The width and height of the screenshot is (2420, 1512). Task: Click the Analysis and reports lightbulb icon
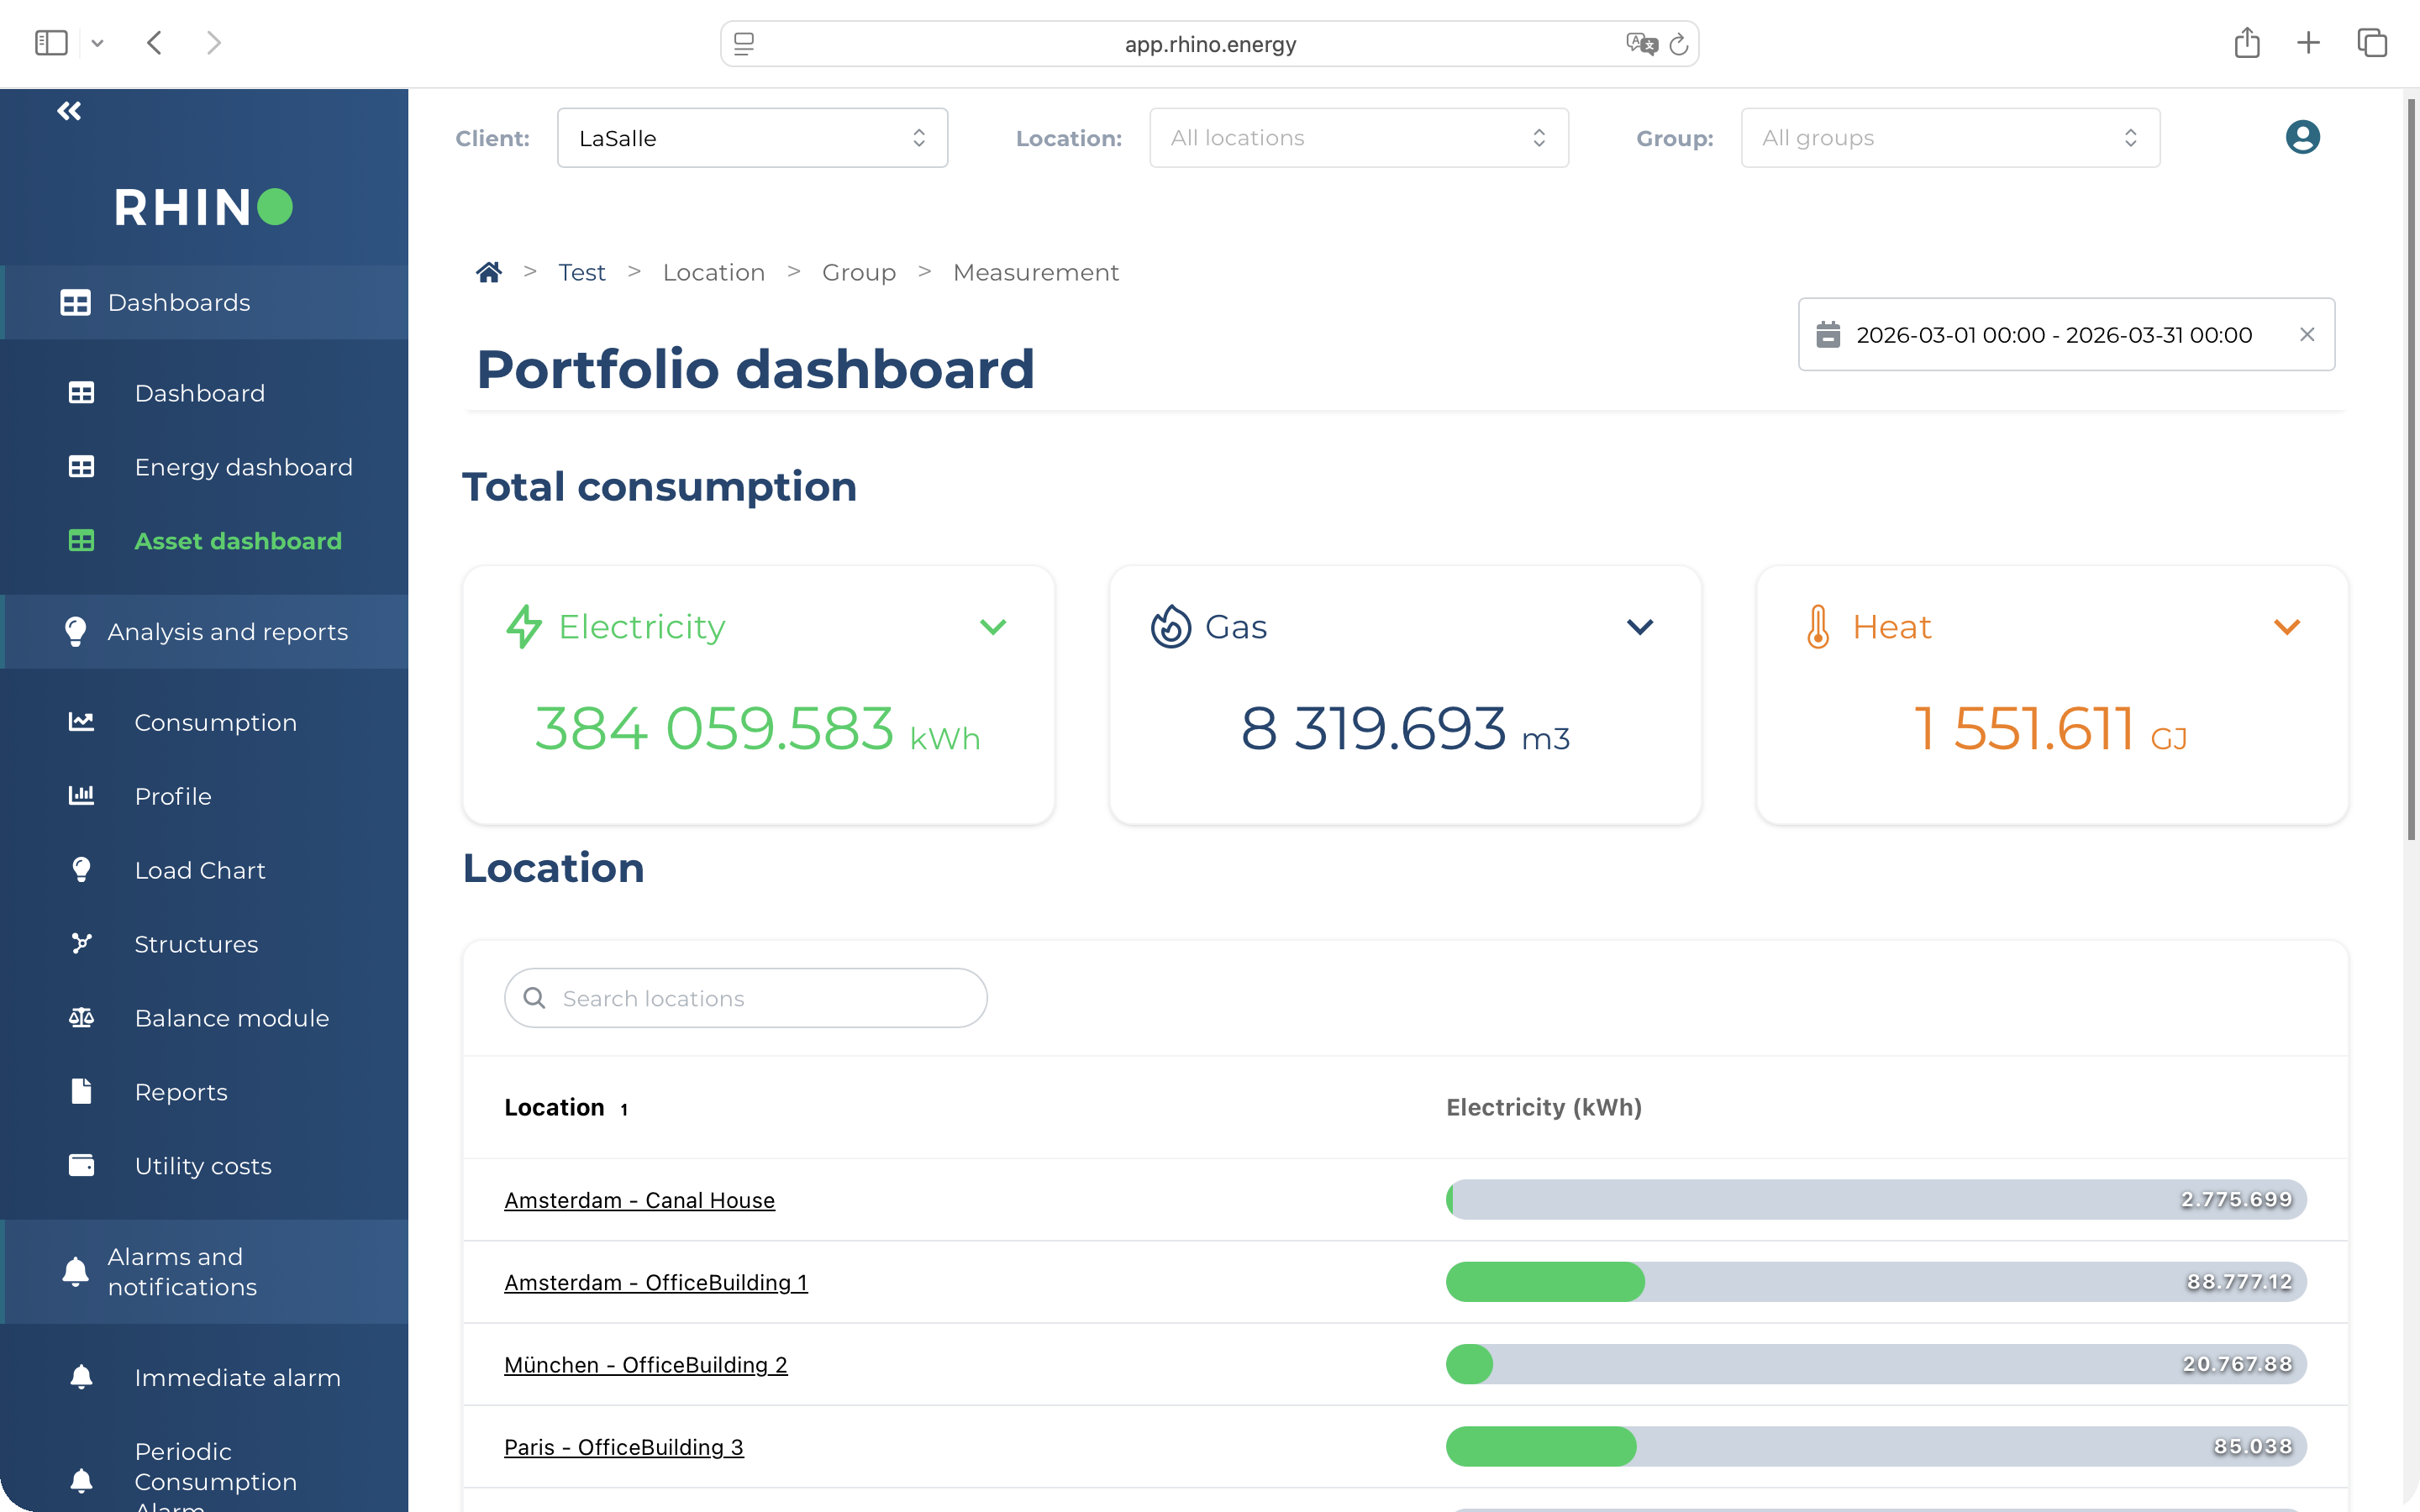75,631
